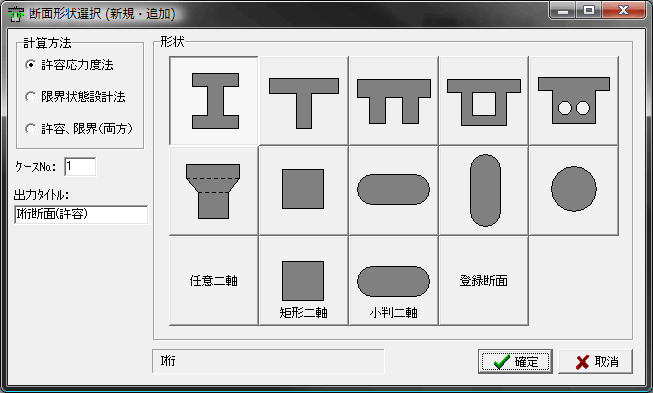This screenshot has width=653, height=393.
Task: Select the box girder with square hollow
Action: [484, 101]
